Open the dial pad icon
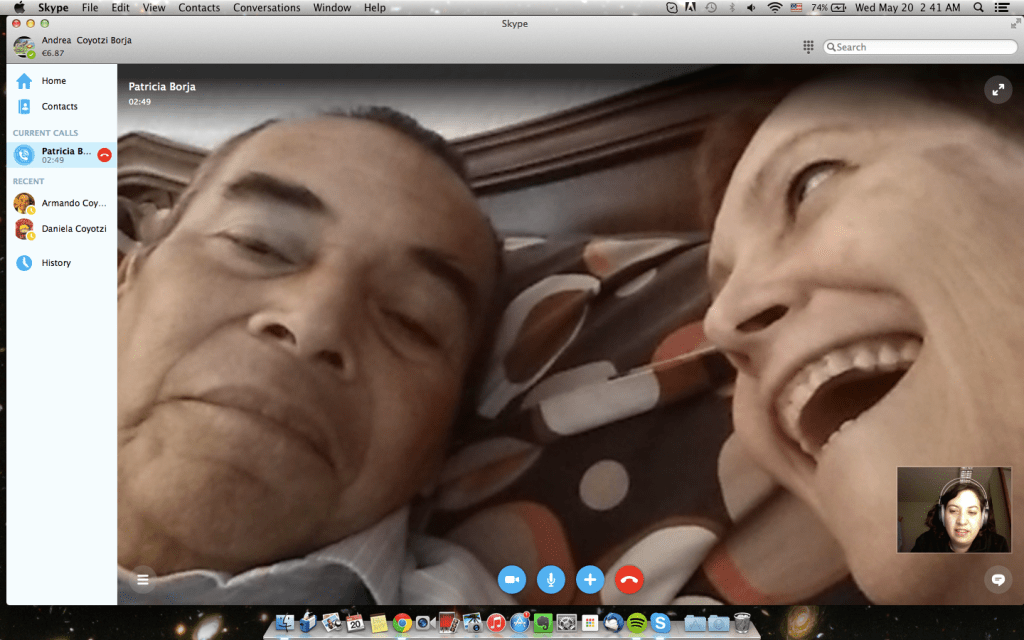Screen dimensions: 1024x640 808,47
